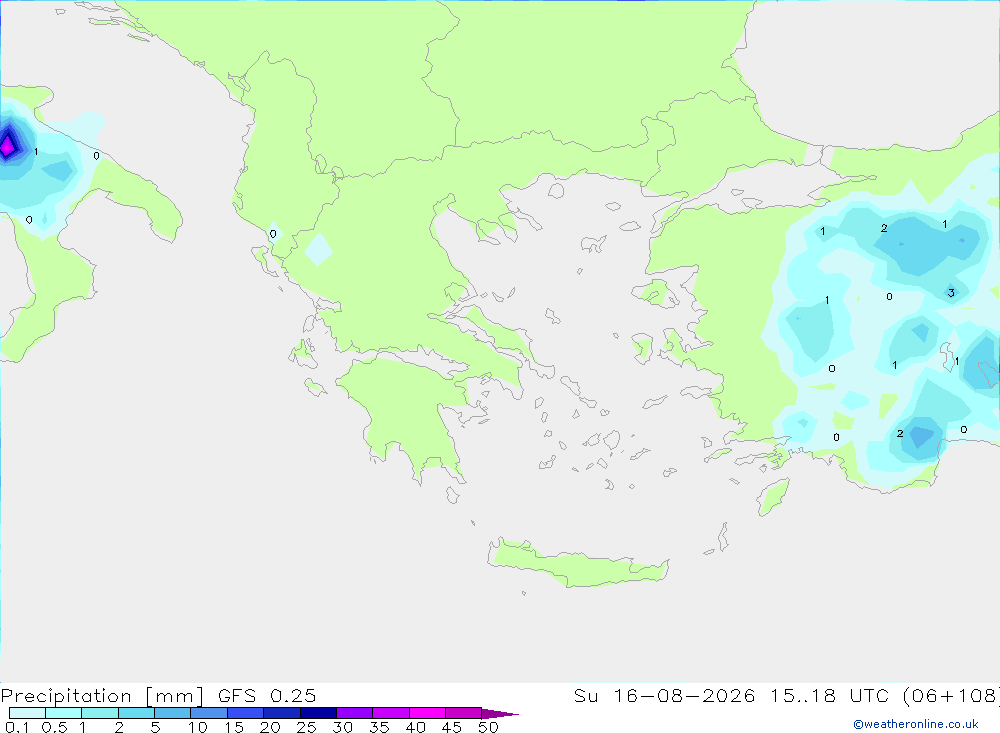Select the legend label "15"

[x=234, y=727]
